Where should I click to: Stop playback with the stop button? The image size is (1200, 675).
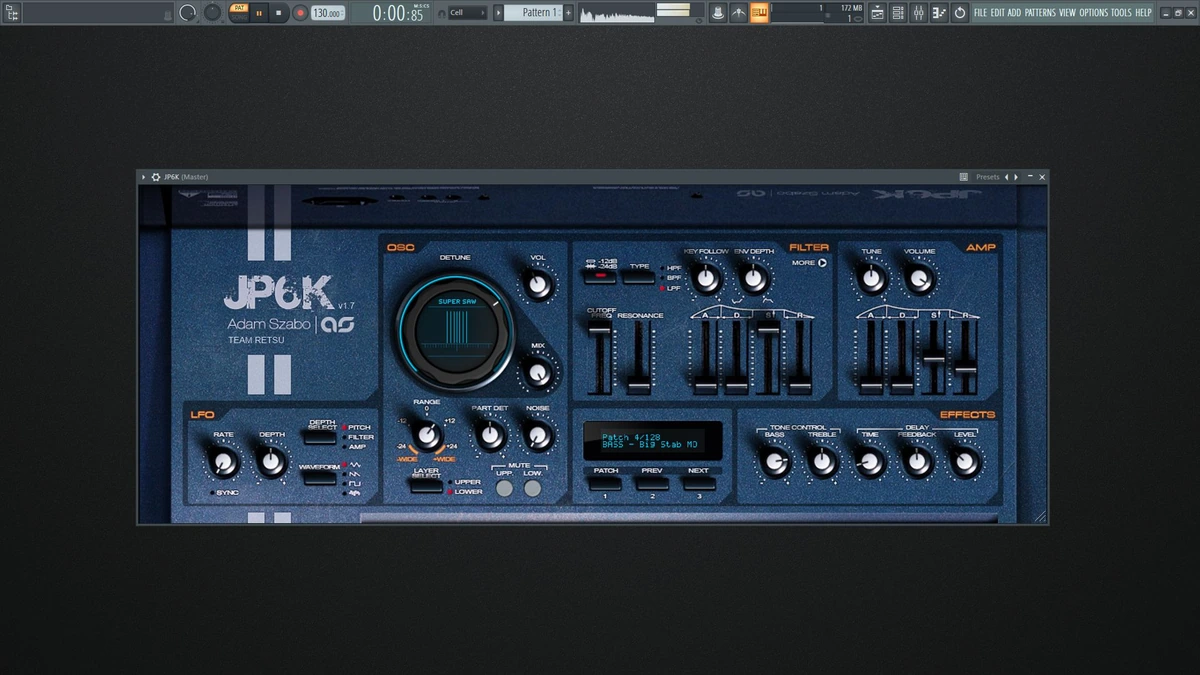pyautogui.click(x=279, y=13)
